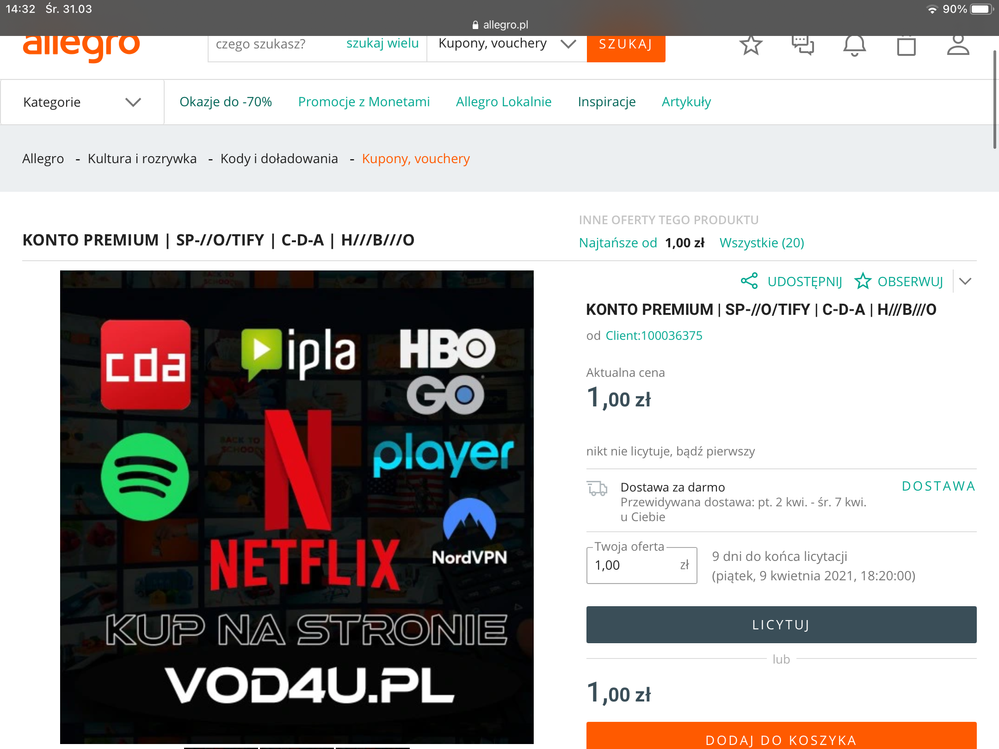
Task: Expand the Kategorie dropdown
Action: 82,102
